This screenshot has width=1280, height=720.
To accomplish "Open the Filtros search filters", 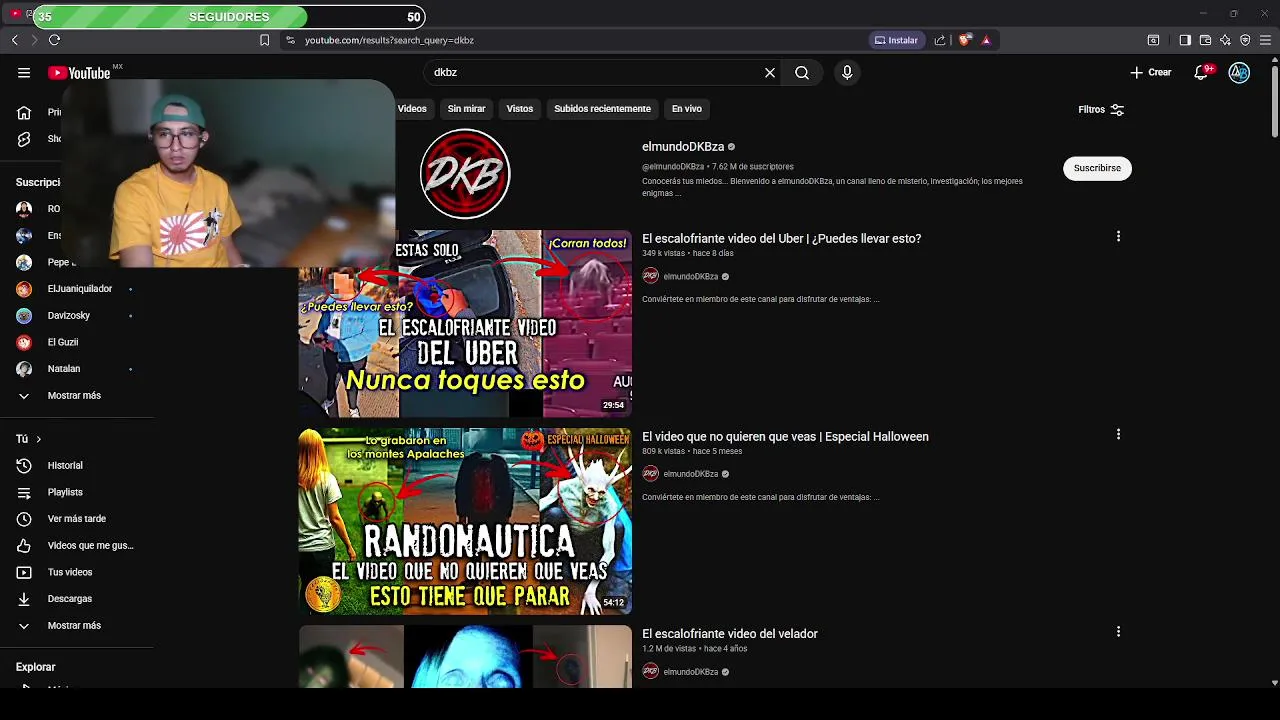I will click(x=1101, y=110).
